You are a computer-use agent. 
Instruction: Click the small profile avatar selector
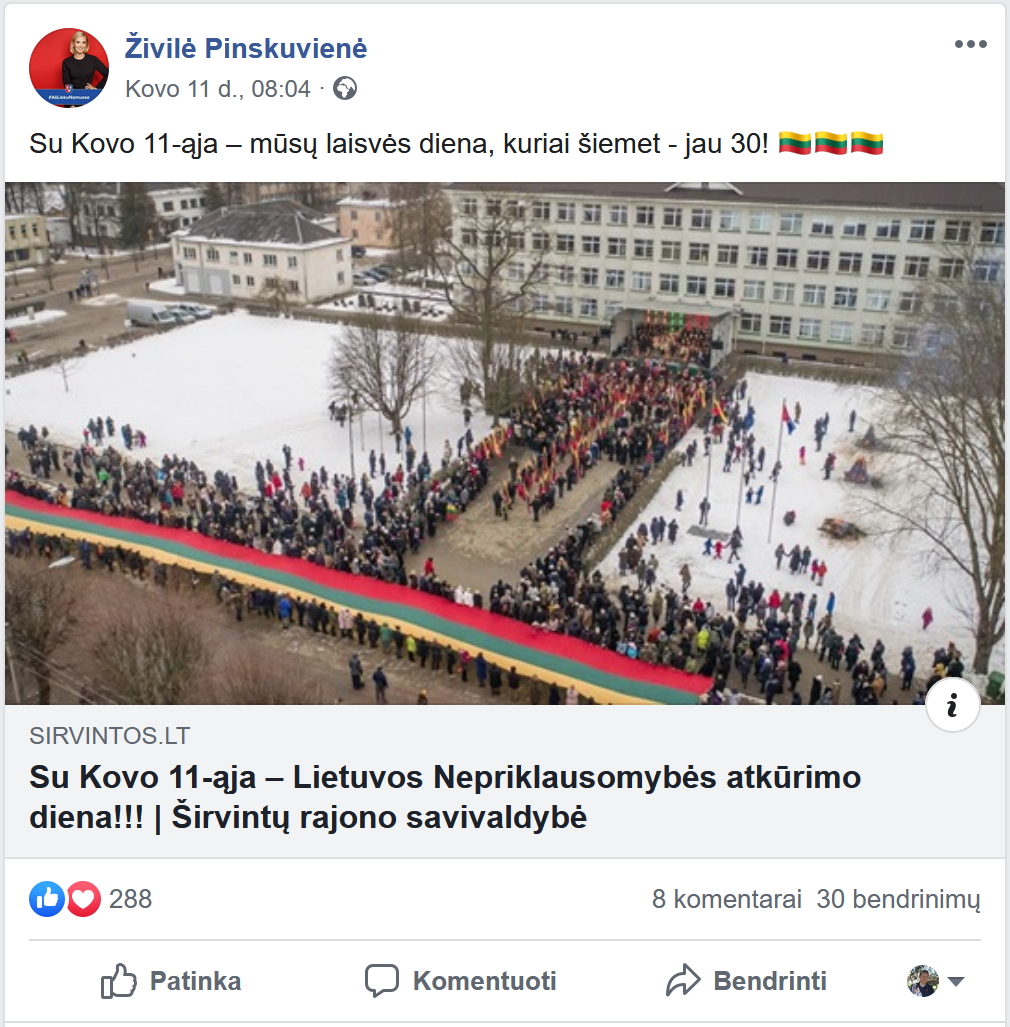pos(923,981)
